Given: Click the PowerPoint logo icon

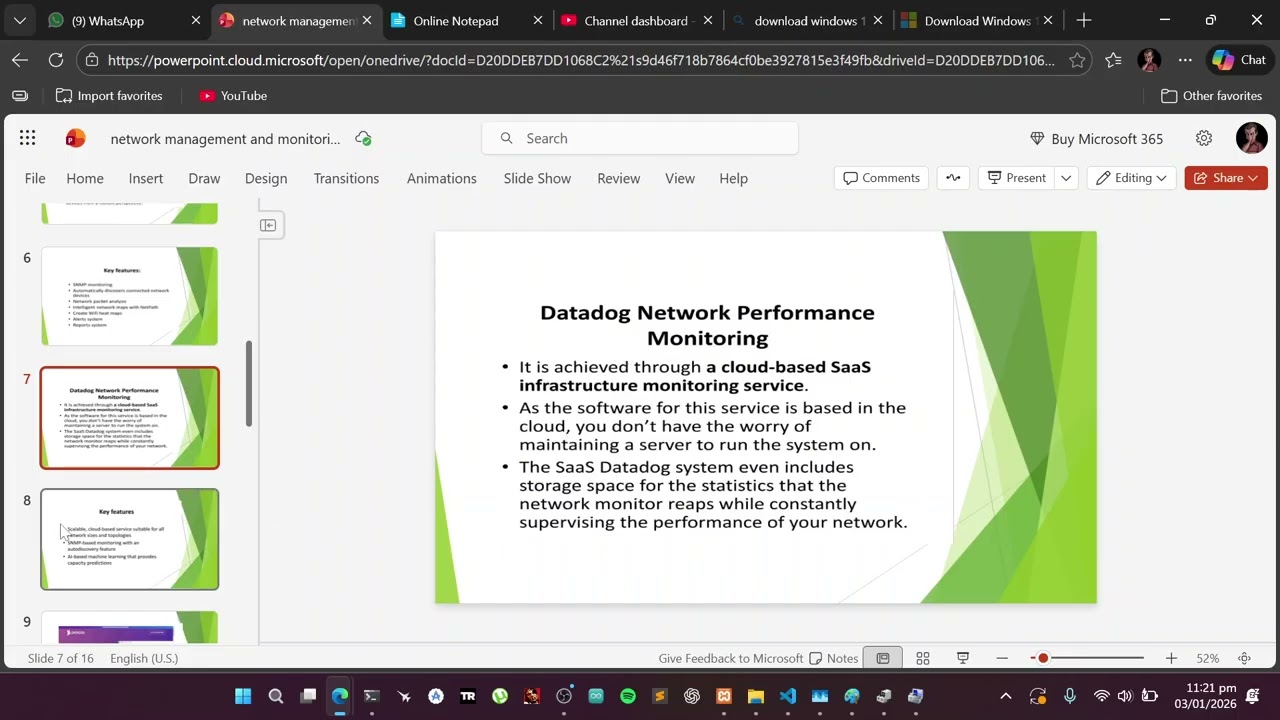Looking at the screenshot, I should coord(75,139).
